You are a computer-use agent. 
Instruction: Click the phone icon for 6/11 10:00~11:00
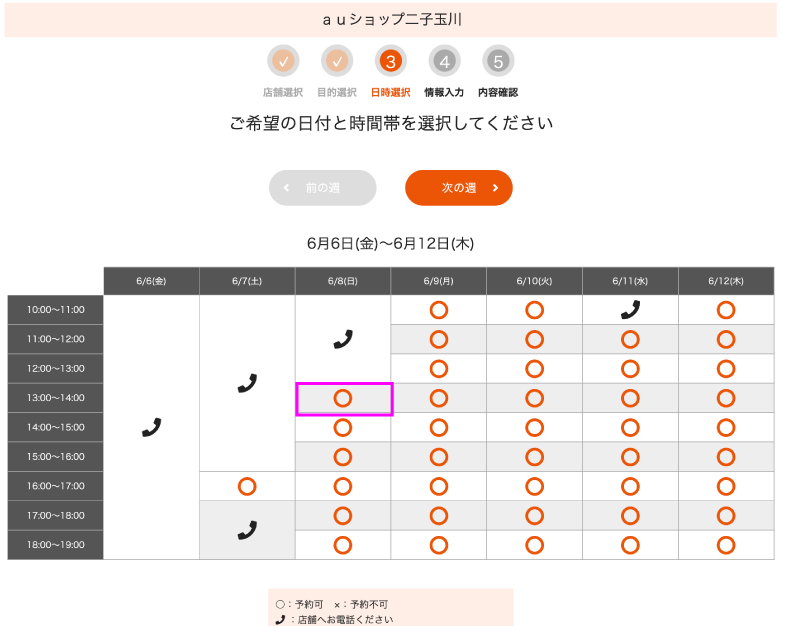[630, 309]
